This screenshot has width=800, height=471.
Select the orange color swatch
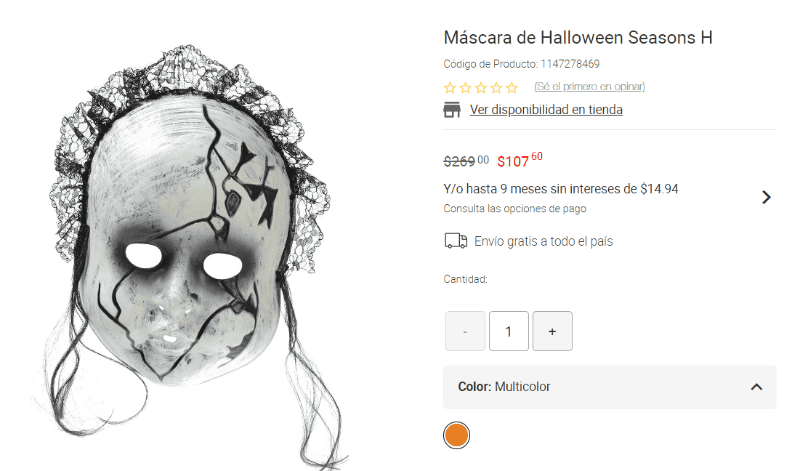[456, 435]
